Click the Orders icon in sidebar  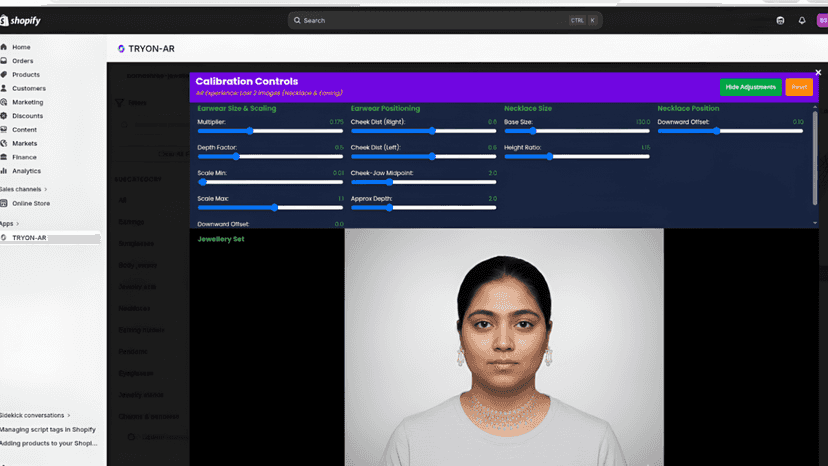[x=4, y=61]
